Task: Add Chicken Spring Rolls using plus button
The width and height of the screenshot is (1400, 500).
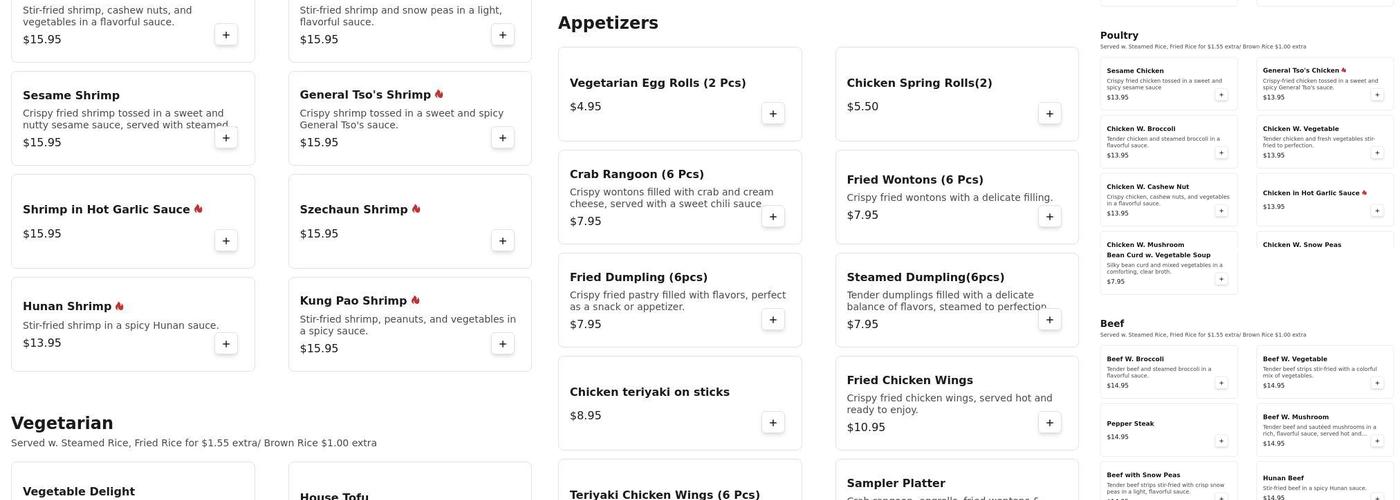Action: tap(1049, 114)
